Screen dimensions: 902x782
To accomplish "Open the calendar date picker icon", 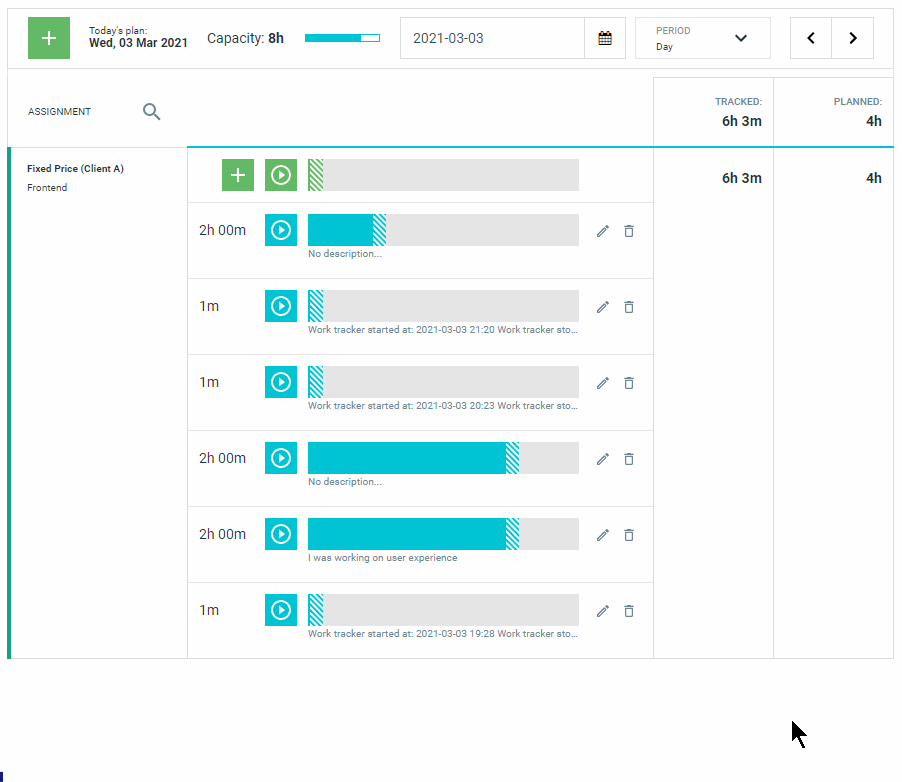I will tap(605, 38).
